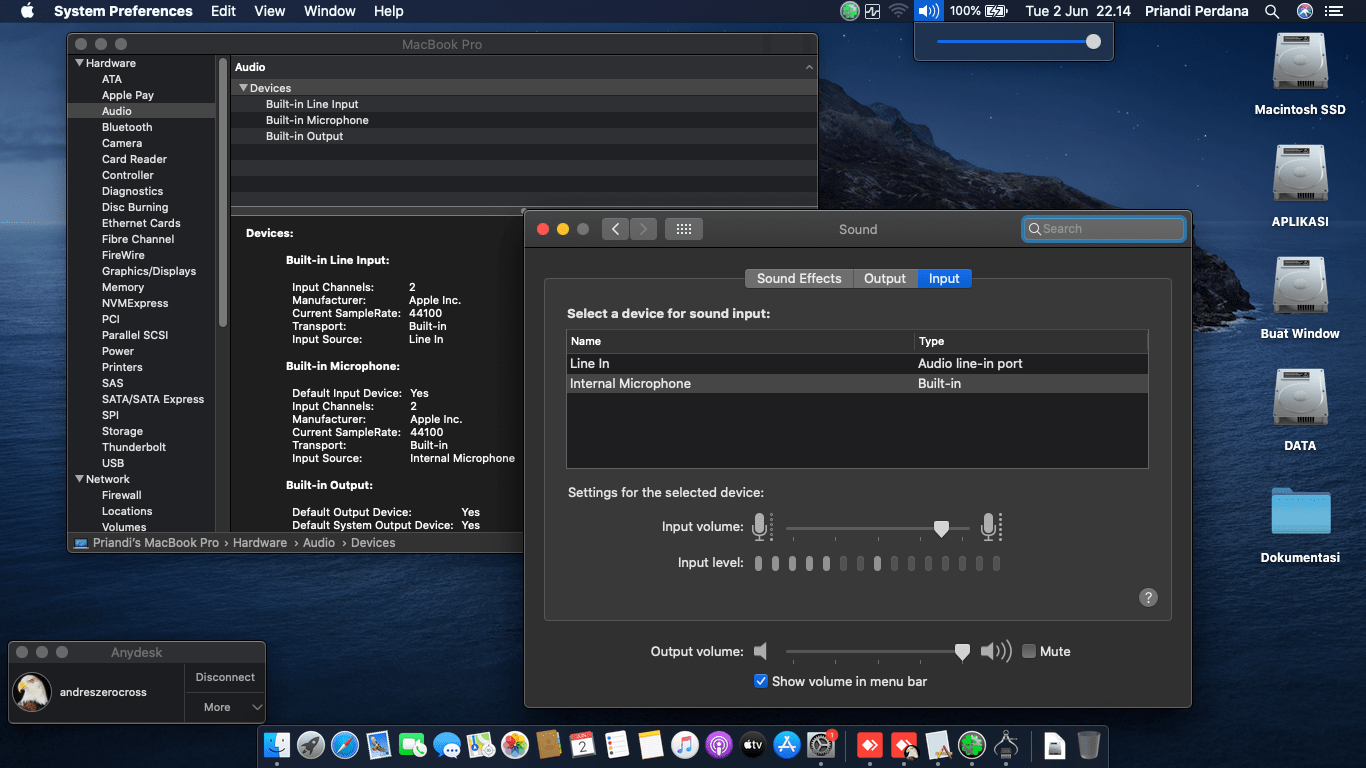Select Thunderbolt in the sidebar
Viewport: 1366px width, 768px height.
(134, 447)
